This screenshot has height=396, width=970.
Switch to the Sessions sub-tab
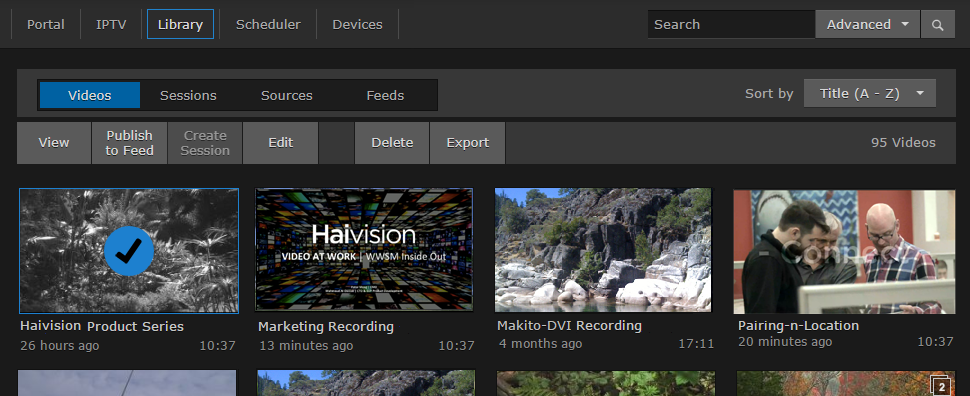[x=188, y=95]
